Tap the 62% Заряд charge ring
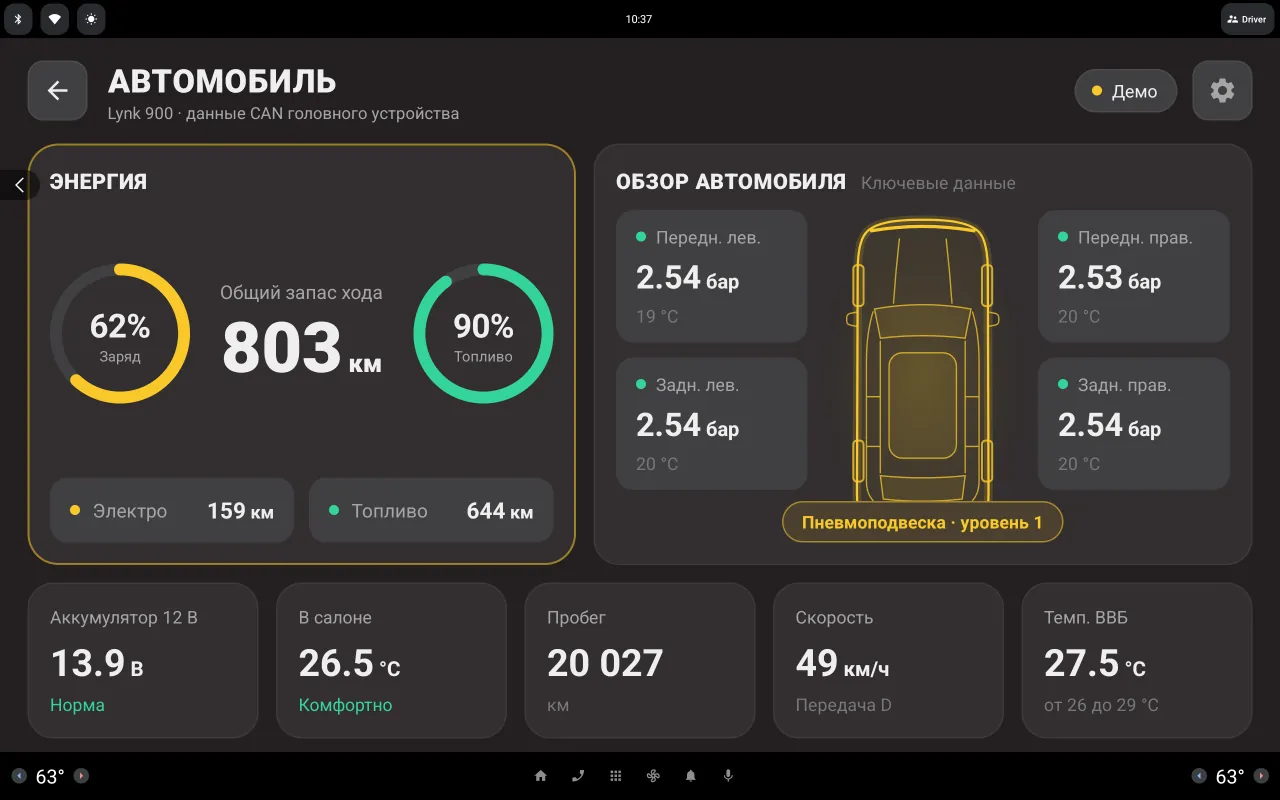 120,334
